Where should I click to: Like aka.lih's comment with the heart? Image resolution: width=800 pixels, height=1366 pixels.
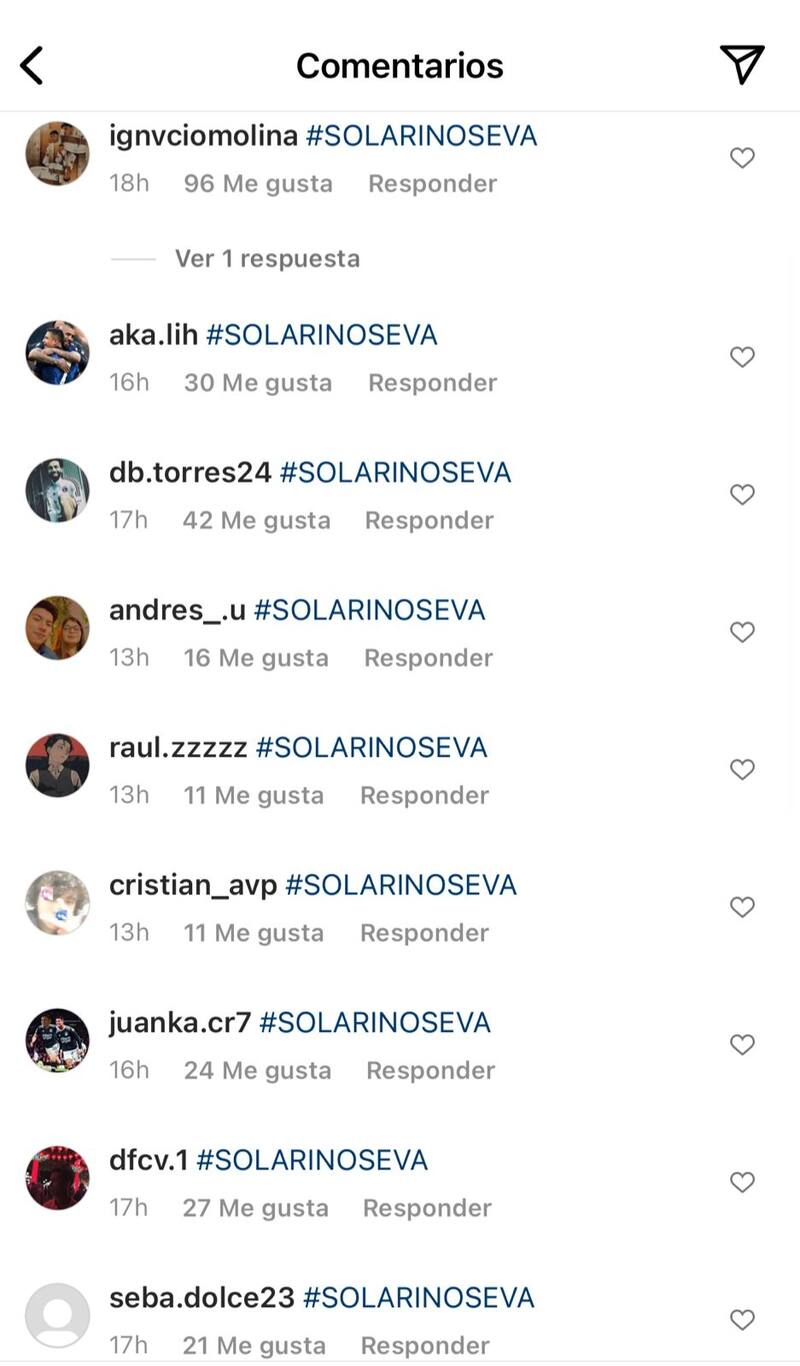(x=742, y=357)
